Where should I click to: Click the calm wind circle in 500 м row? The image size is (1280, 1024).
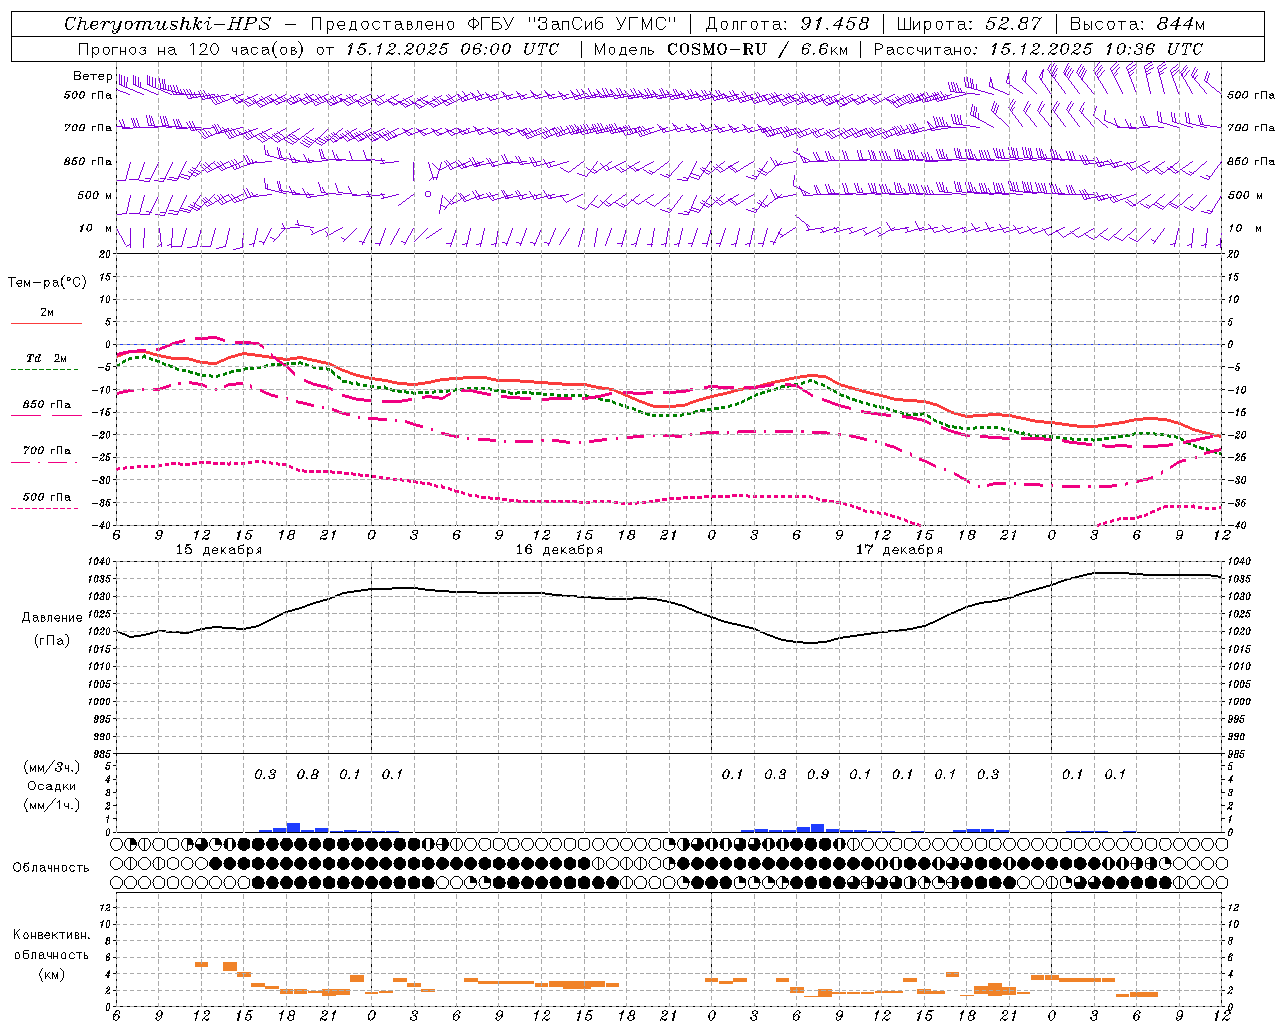tap(428, 194)
